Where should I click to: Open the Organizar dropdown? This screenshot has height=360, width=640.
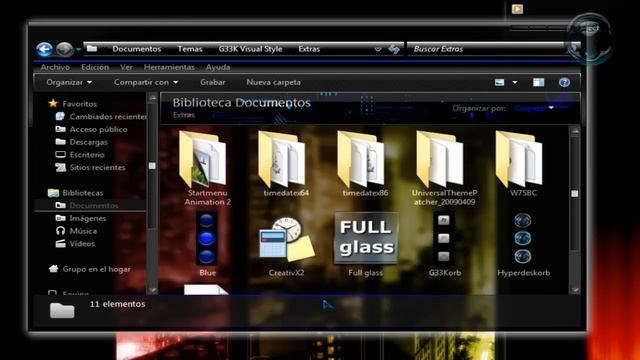(69, 82)
